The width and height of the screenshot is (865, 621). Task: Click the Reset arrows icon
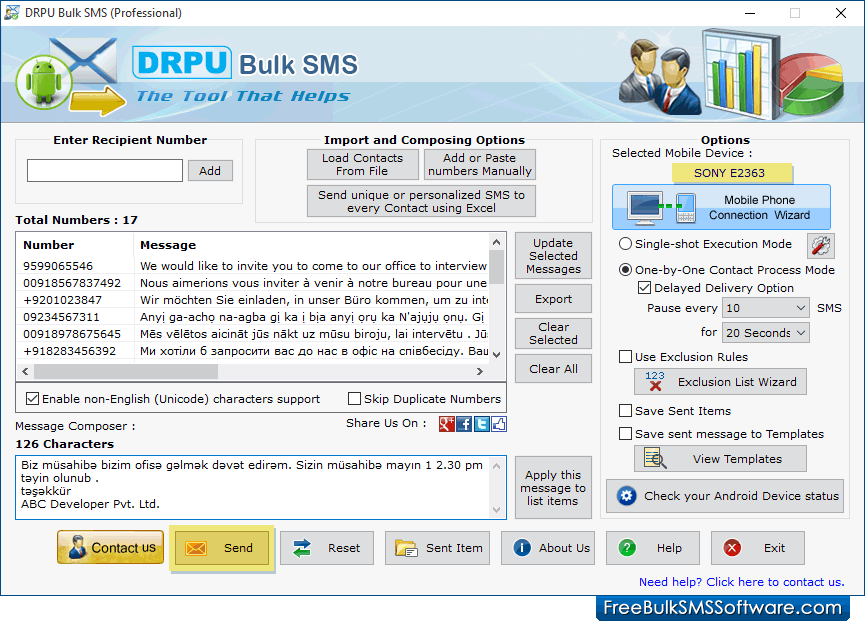(x=302, y=548)
